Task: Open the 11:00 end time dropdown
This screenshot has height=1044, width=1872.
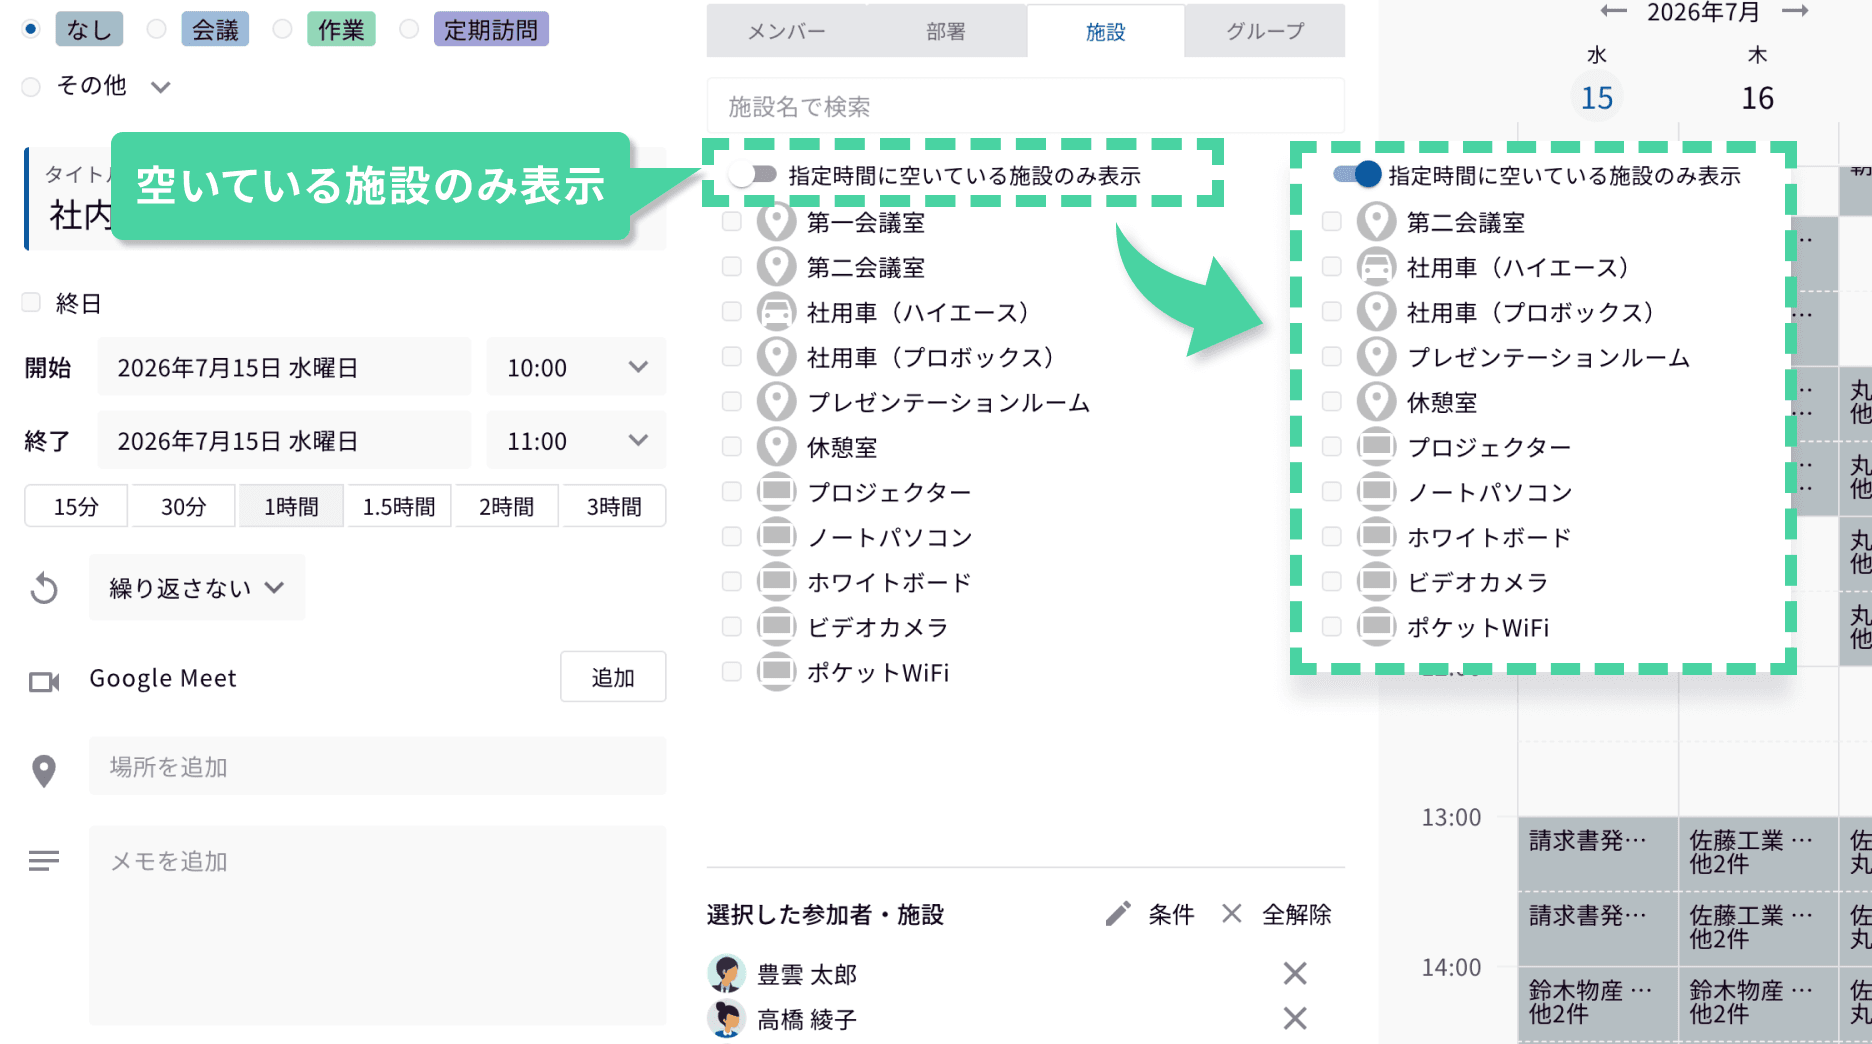Action: 576,440
